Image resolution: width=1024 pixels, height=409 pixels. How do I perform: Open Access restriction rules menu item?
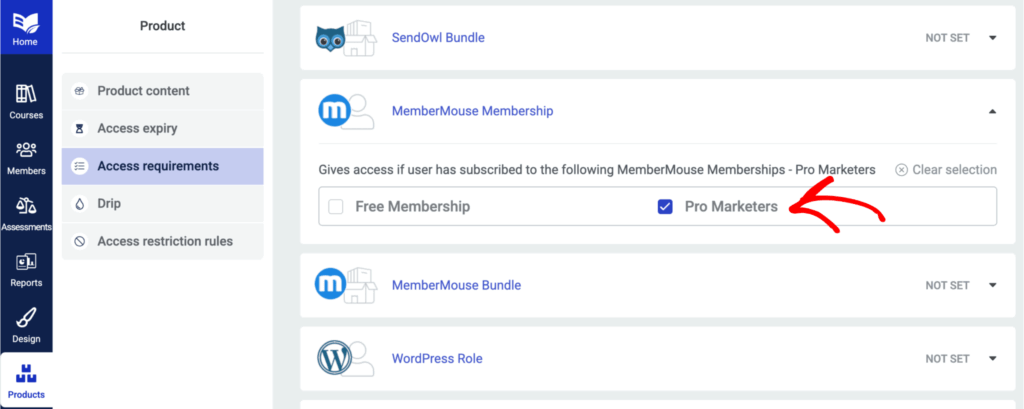[x=164, y=241]
